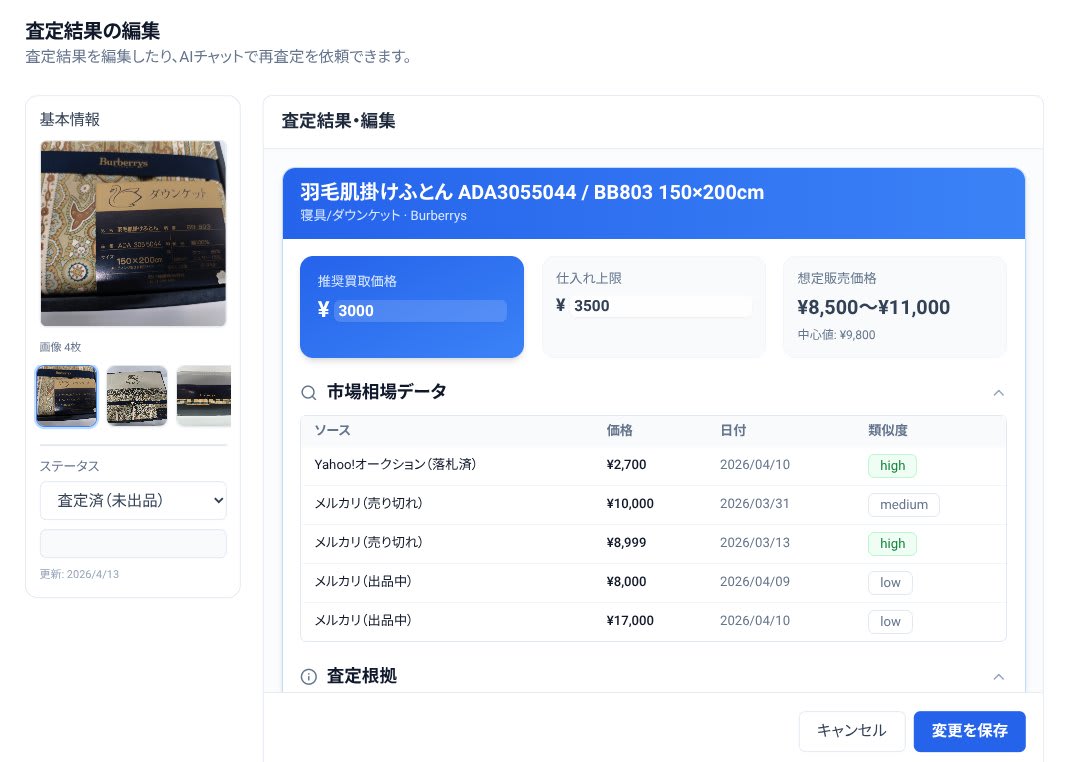Collapse the 査定根拠 section chevron
The height and width of the screenshot is (762, 1069).
point(998,677)
